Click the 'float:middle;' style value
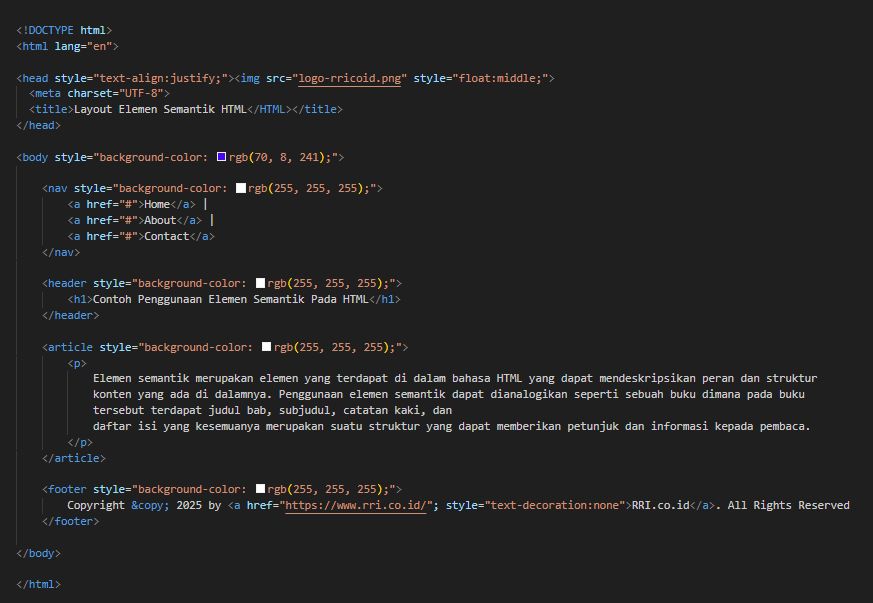Screen dimensions: 873x603 pyautogui.click(x=499, y=78)
